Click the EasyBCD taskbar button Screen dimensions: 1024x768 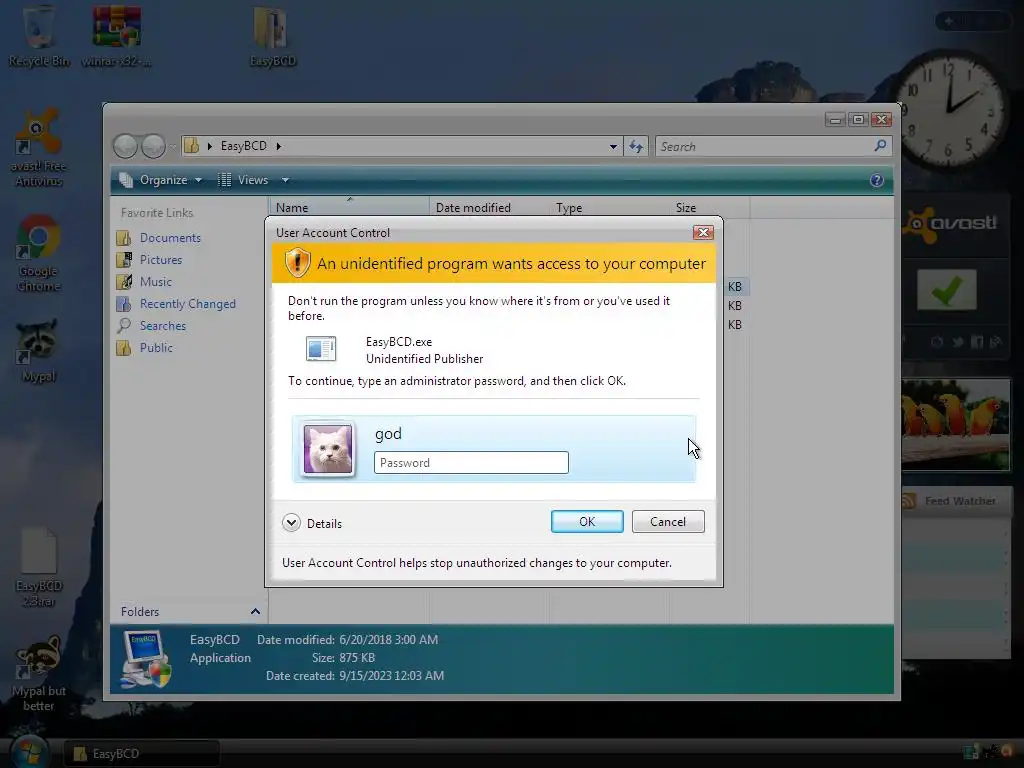click(x=141, y=754)
